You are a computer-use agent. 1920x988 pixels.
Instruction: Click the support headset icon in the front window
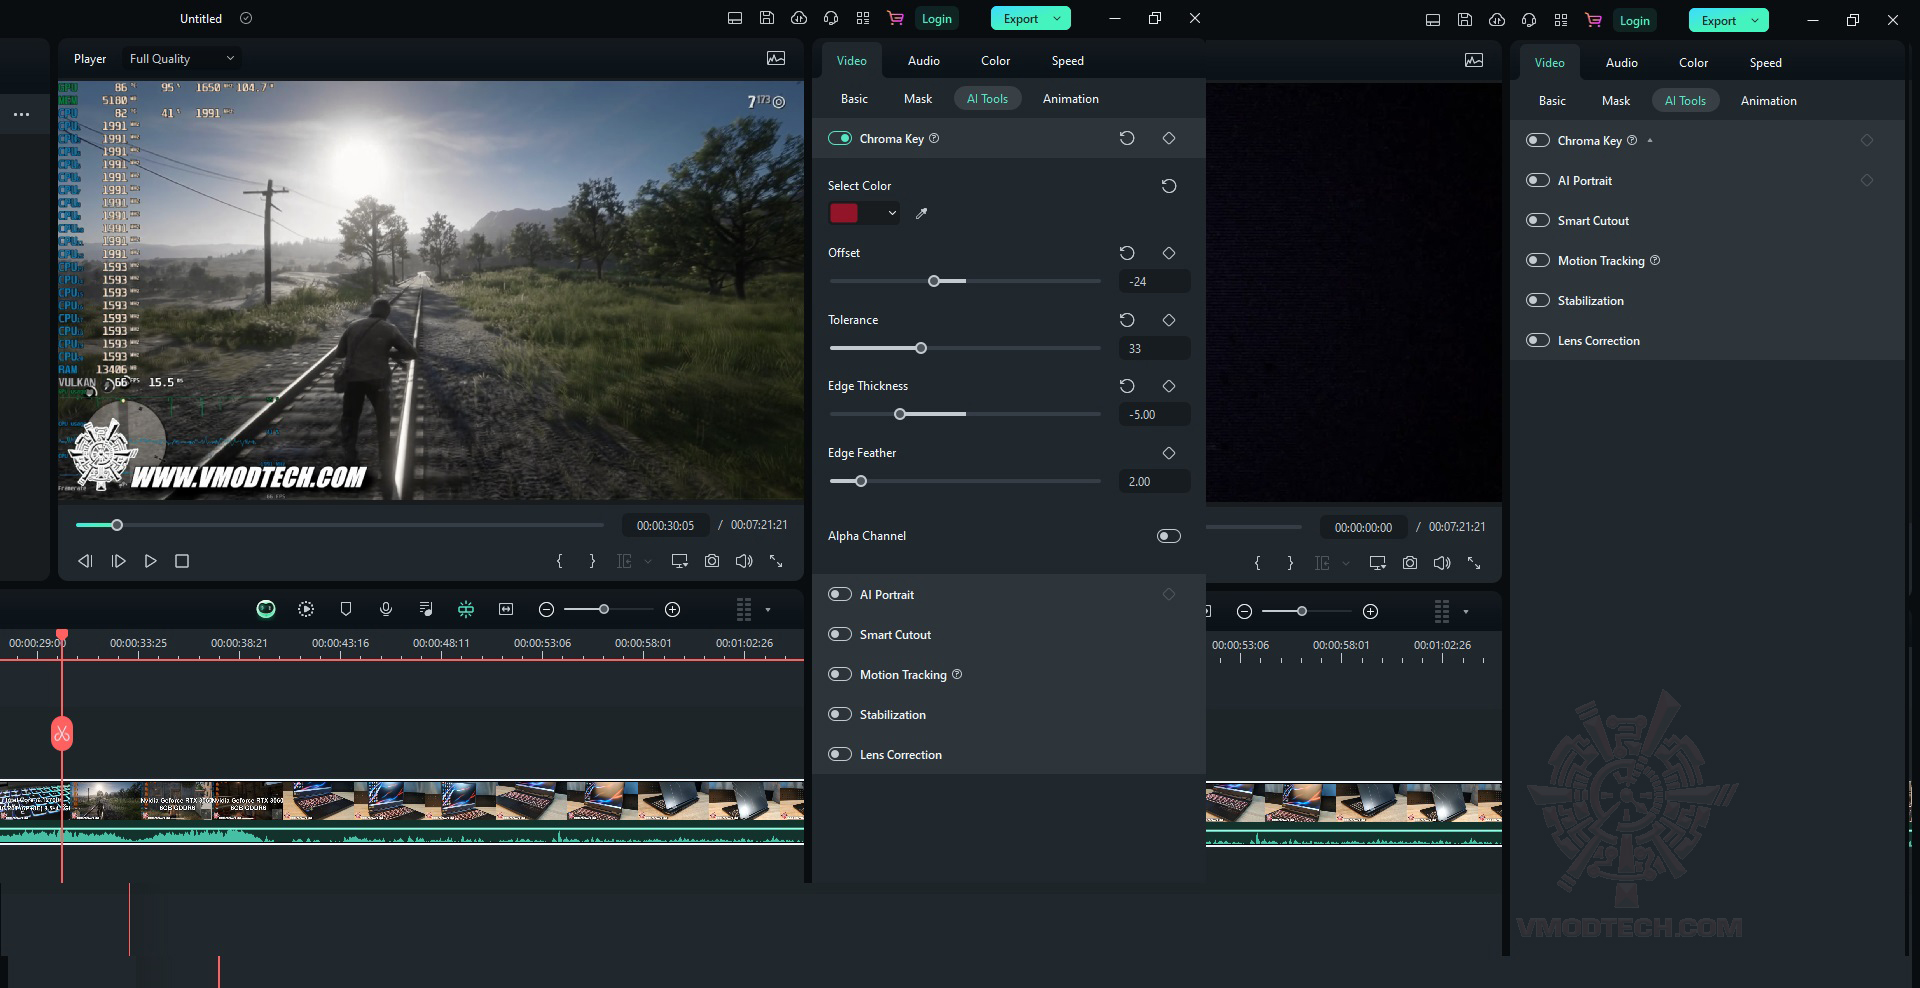pos(831,18)
